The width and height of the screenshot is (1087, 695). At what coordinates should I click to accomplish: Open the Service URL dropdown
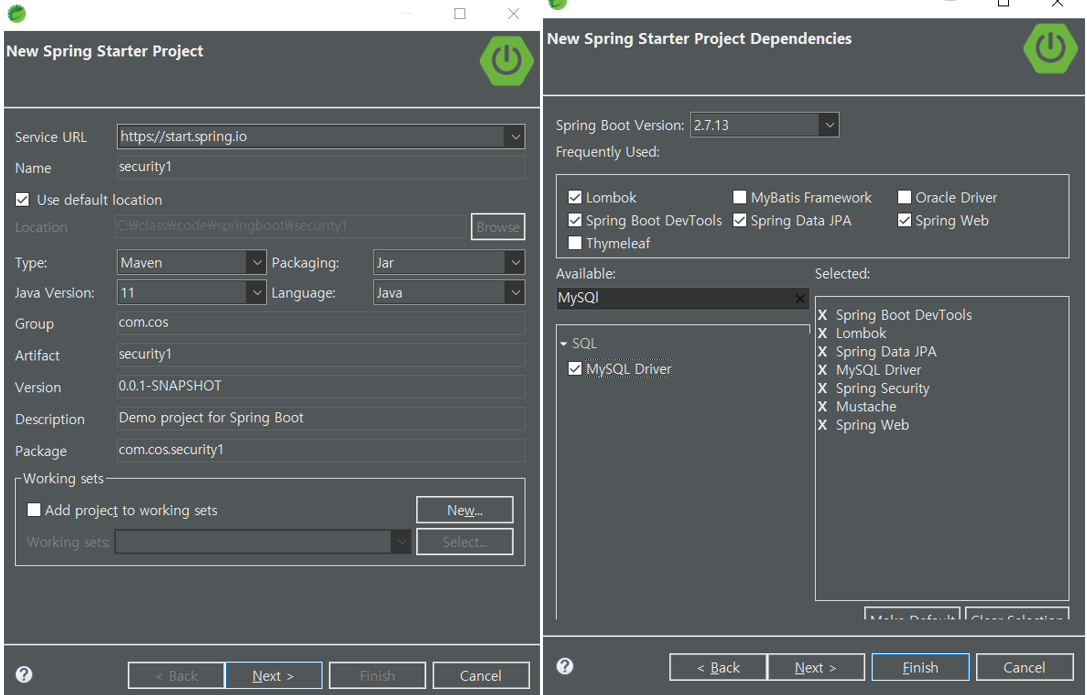(515, 137)
